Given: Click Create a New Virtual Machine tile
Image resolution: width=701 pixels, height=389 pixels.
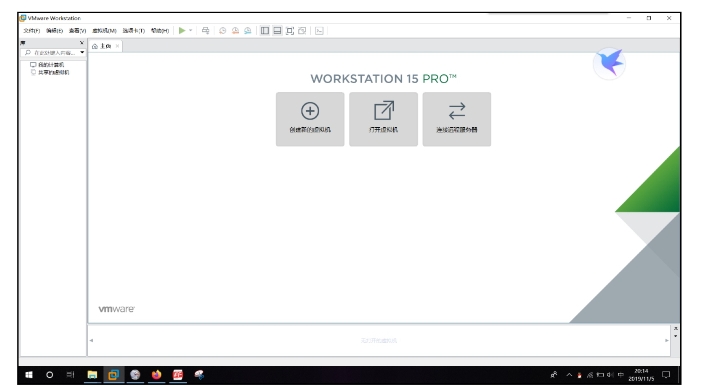Looking at the screenshot, I should [310, 119].
